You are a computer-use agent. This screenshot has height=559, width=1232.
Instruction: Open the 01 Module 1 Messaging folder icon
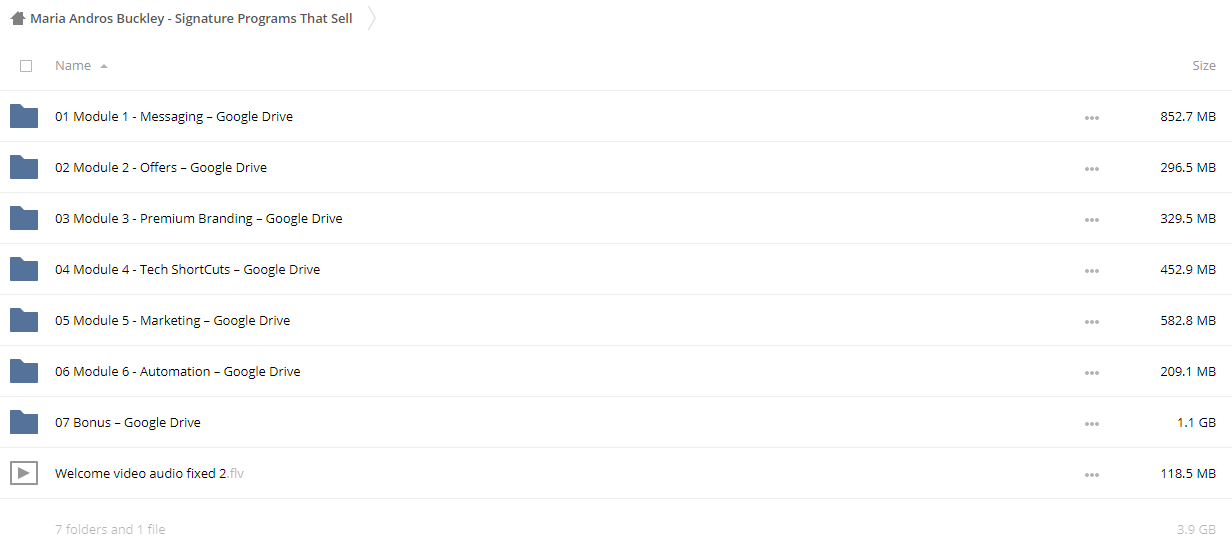(x=24, y=116)
